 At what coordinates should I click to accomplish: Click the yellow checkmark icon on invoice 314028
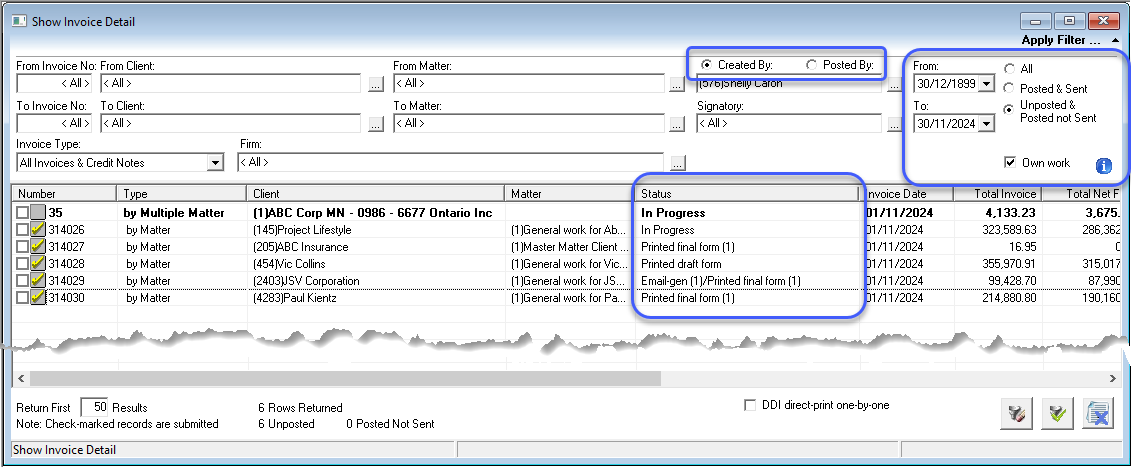tap(38, 263)
